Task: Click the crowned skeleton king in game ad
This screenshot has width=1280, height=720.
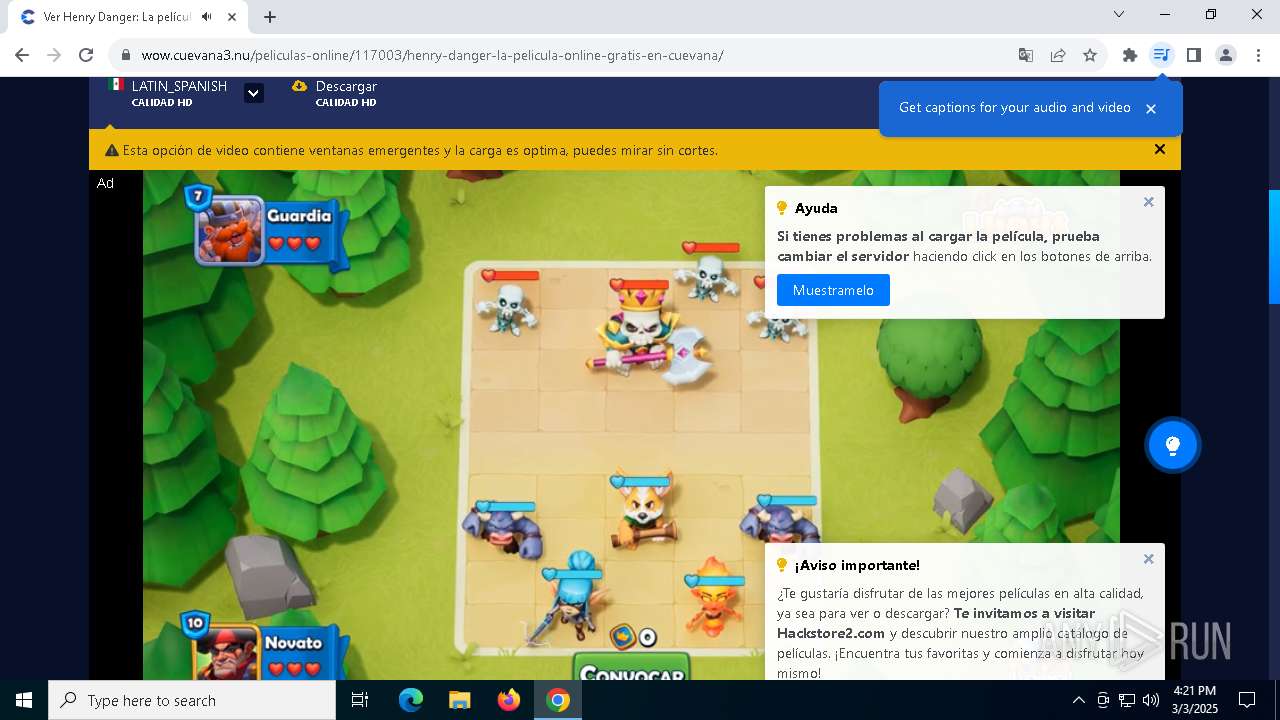Action: 648,332
